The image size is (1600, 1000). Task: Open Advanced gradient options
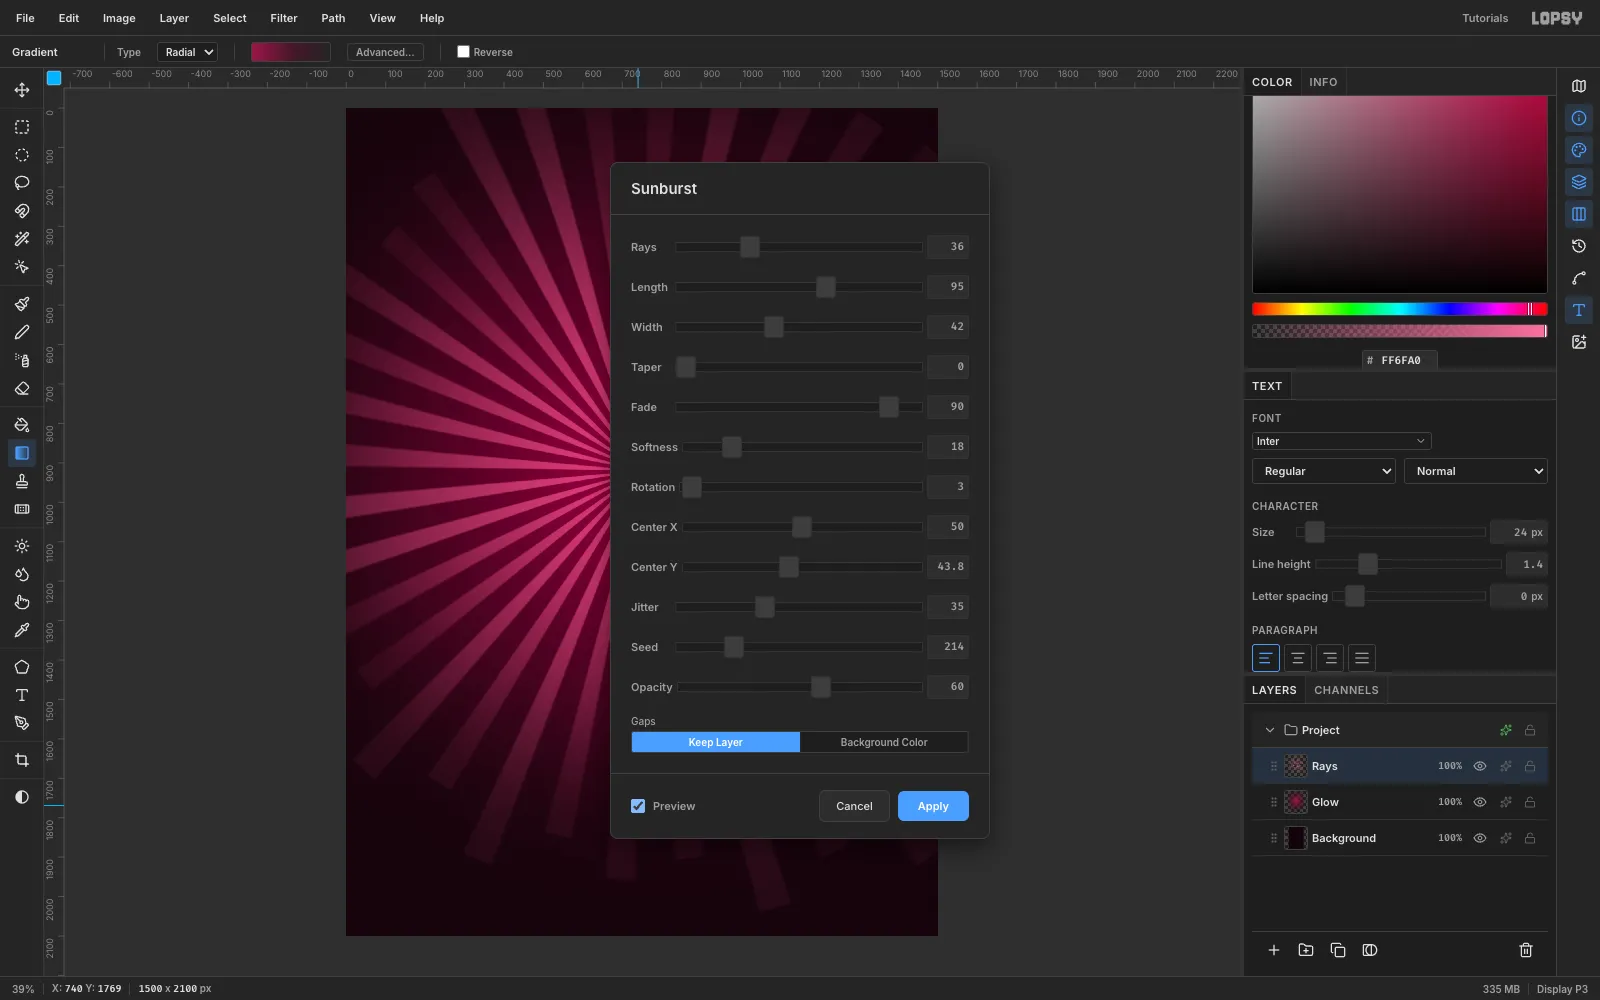point(385,52)
